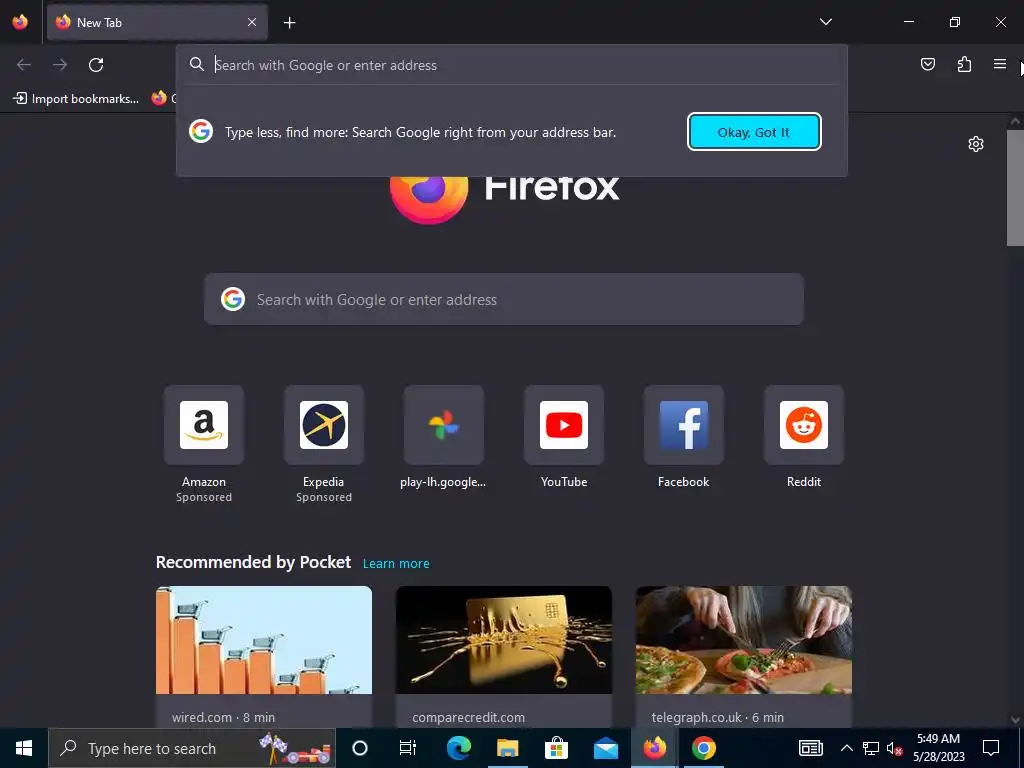Open Mail app from taskbar
Screen dimensions: 1024x768
pos(605,748)
